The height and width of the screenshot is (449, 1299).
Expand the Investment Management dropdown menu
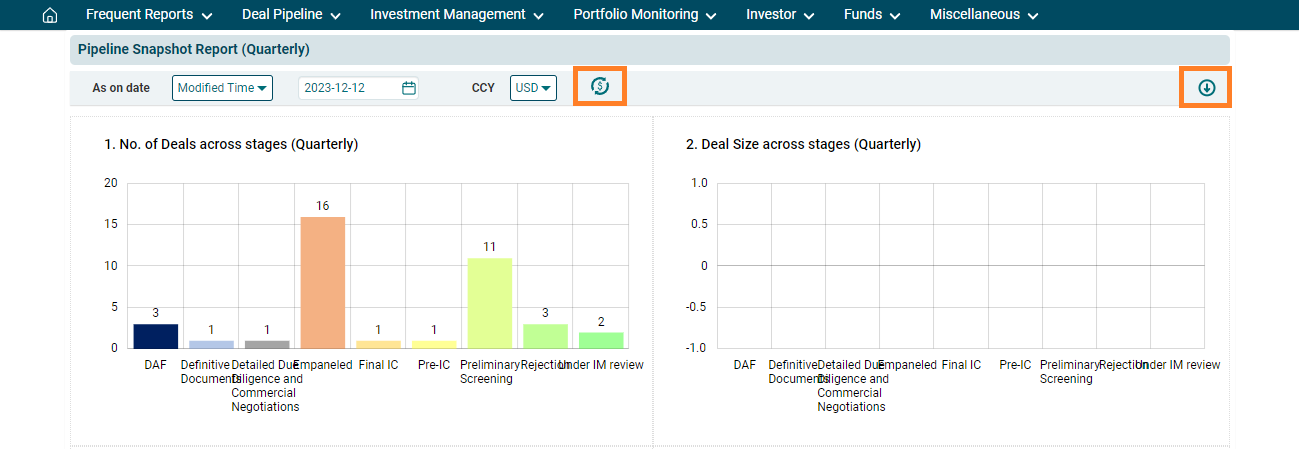[x=456, y=15]
